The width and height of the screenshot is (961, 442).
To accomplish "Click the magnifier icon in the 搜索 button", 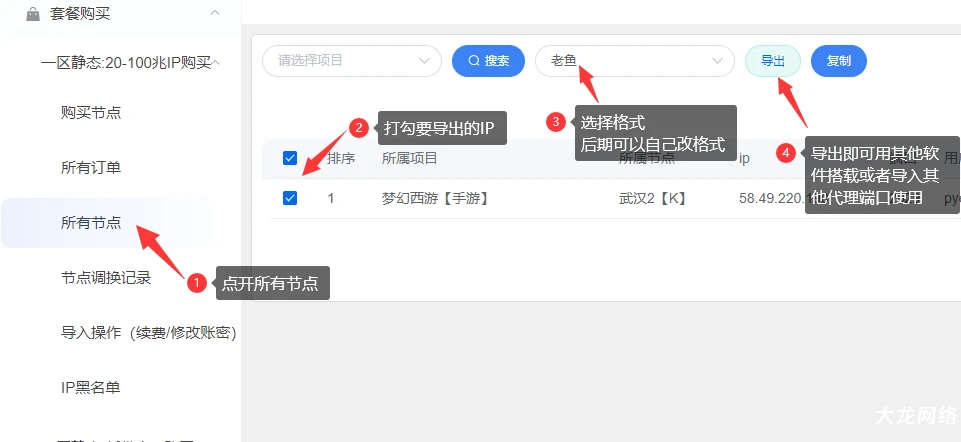I will [x=474, y=61].
